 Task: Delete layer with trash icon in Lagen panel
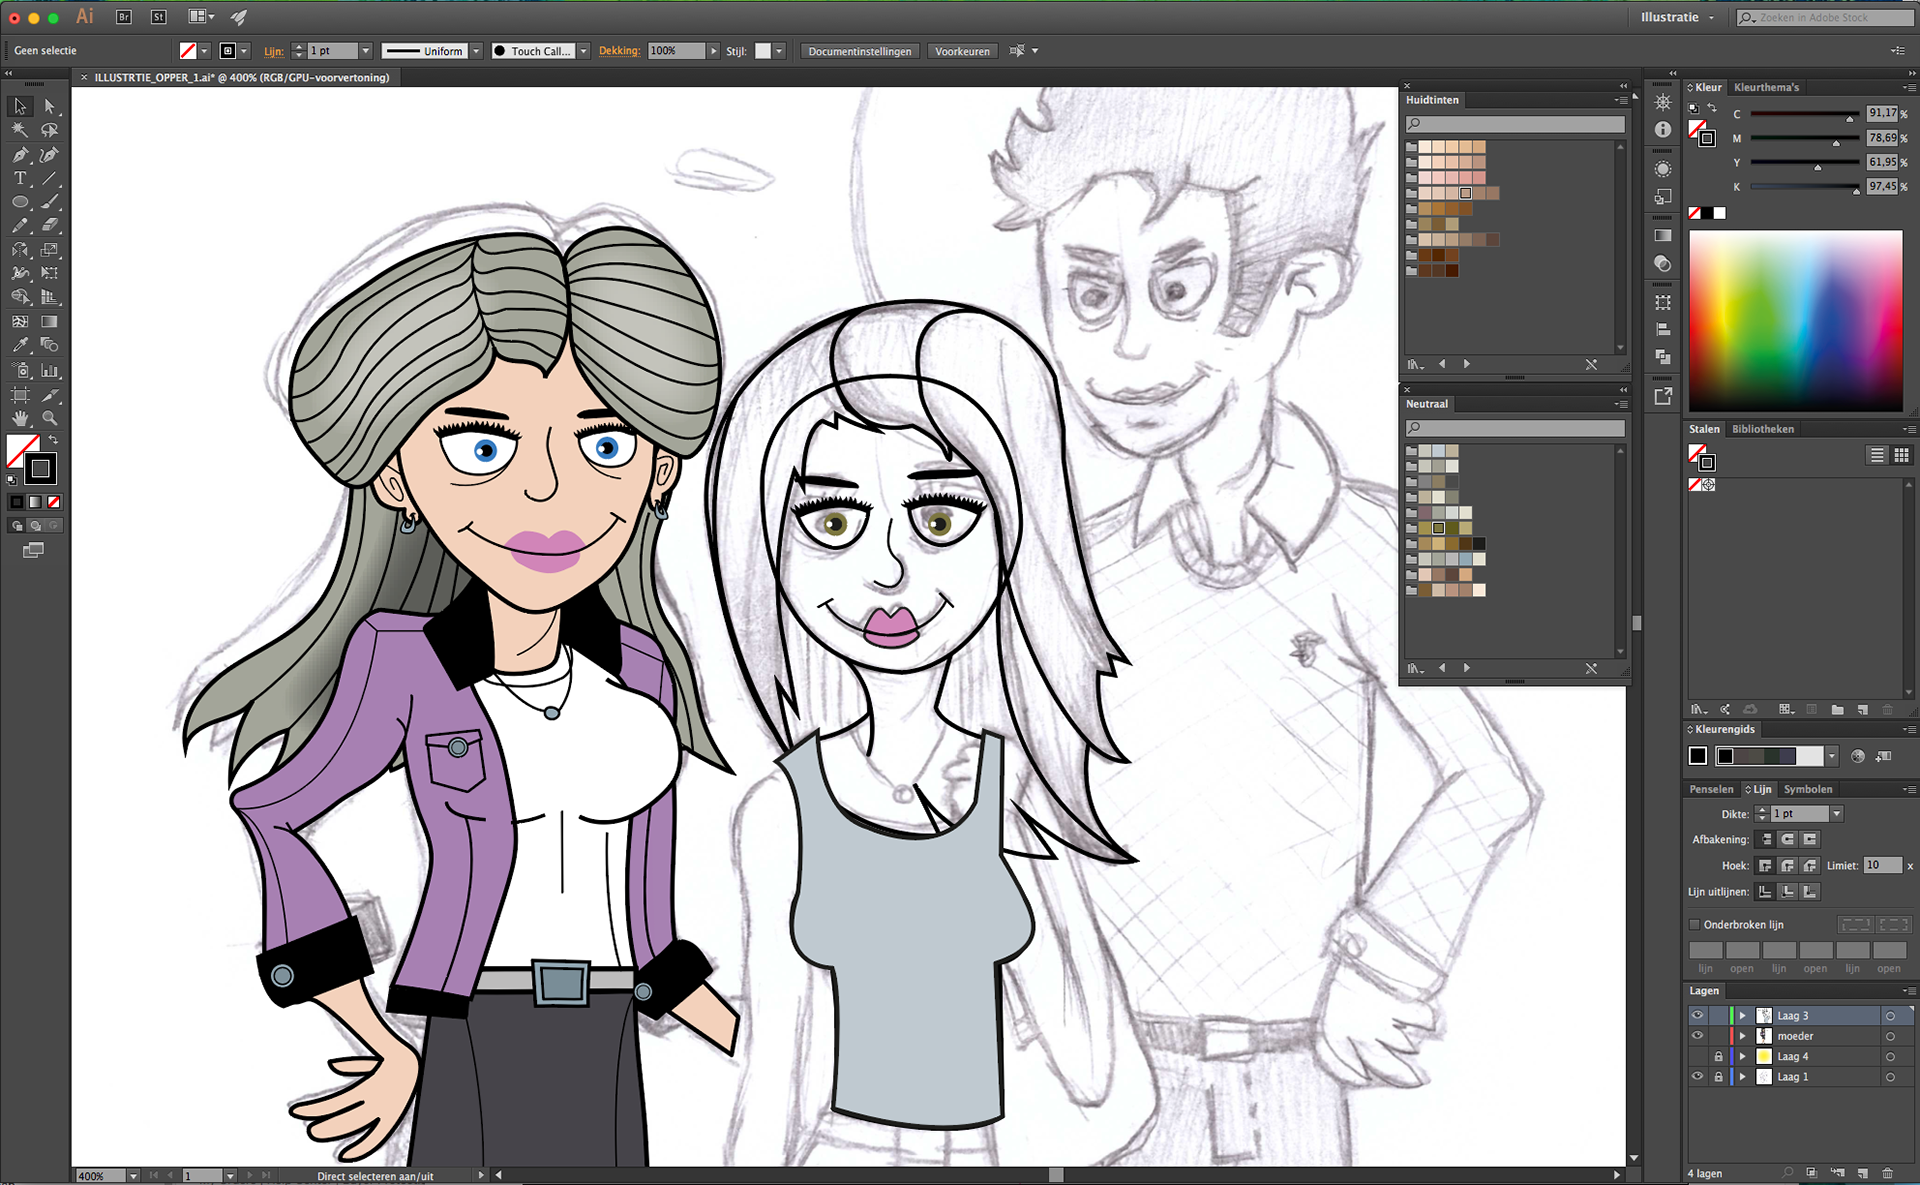[1888, 1173]
